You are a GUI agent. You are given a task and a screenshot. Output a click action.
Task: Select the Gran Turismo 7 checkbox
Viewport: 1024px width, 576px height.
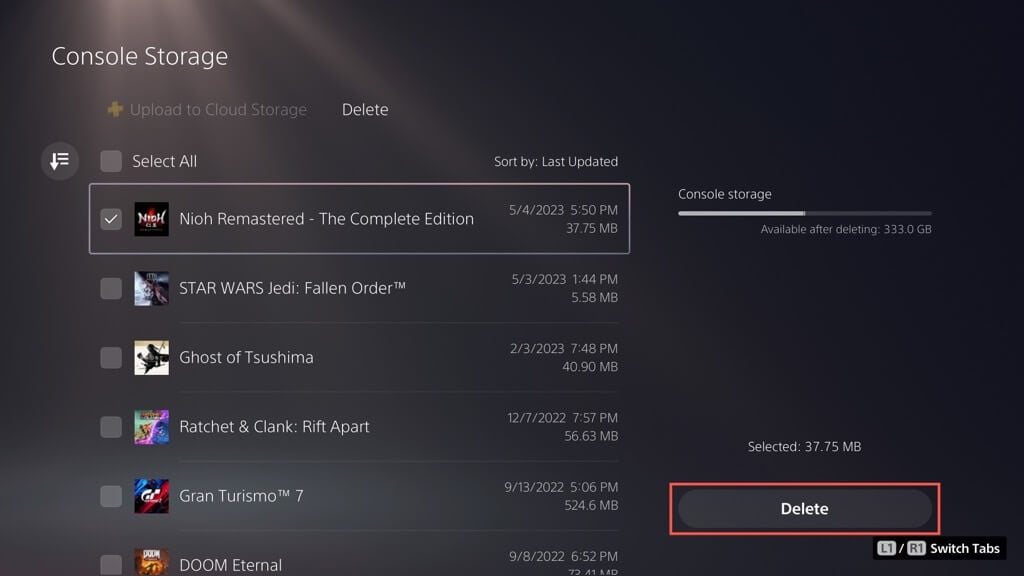(x=111, y=496)
